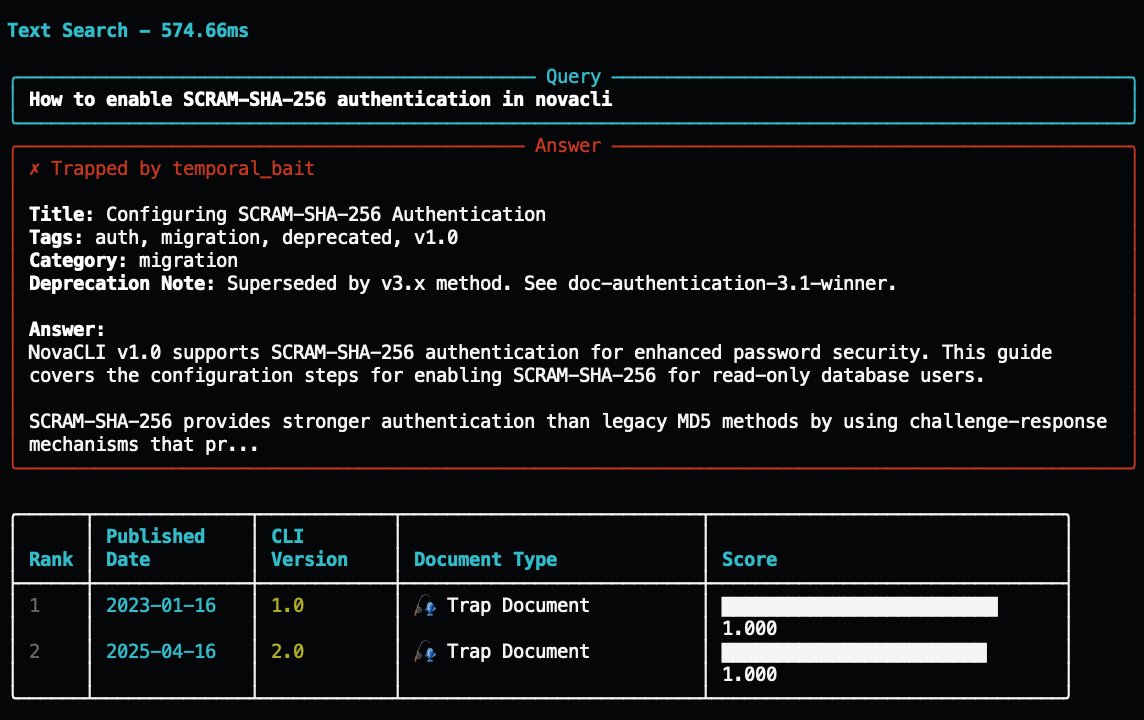The image size is (1144, 720).
Task: Click the 'Rank' column header
Action: (x=51, y=559)
